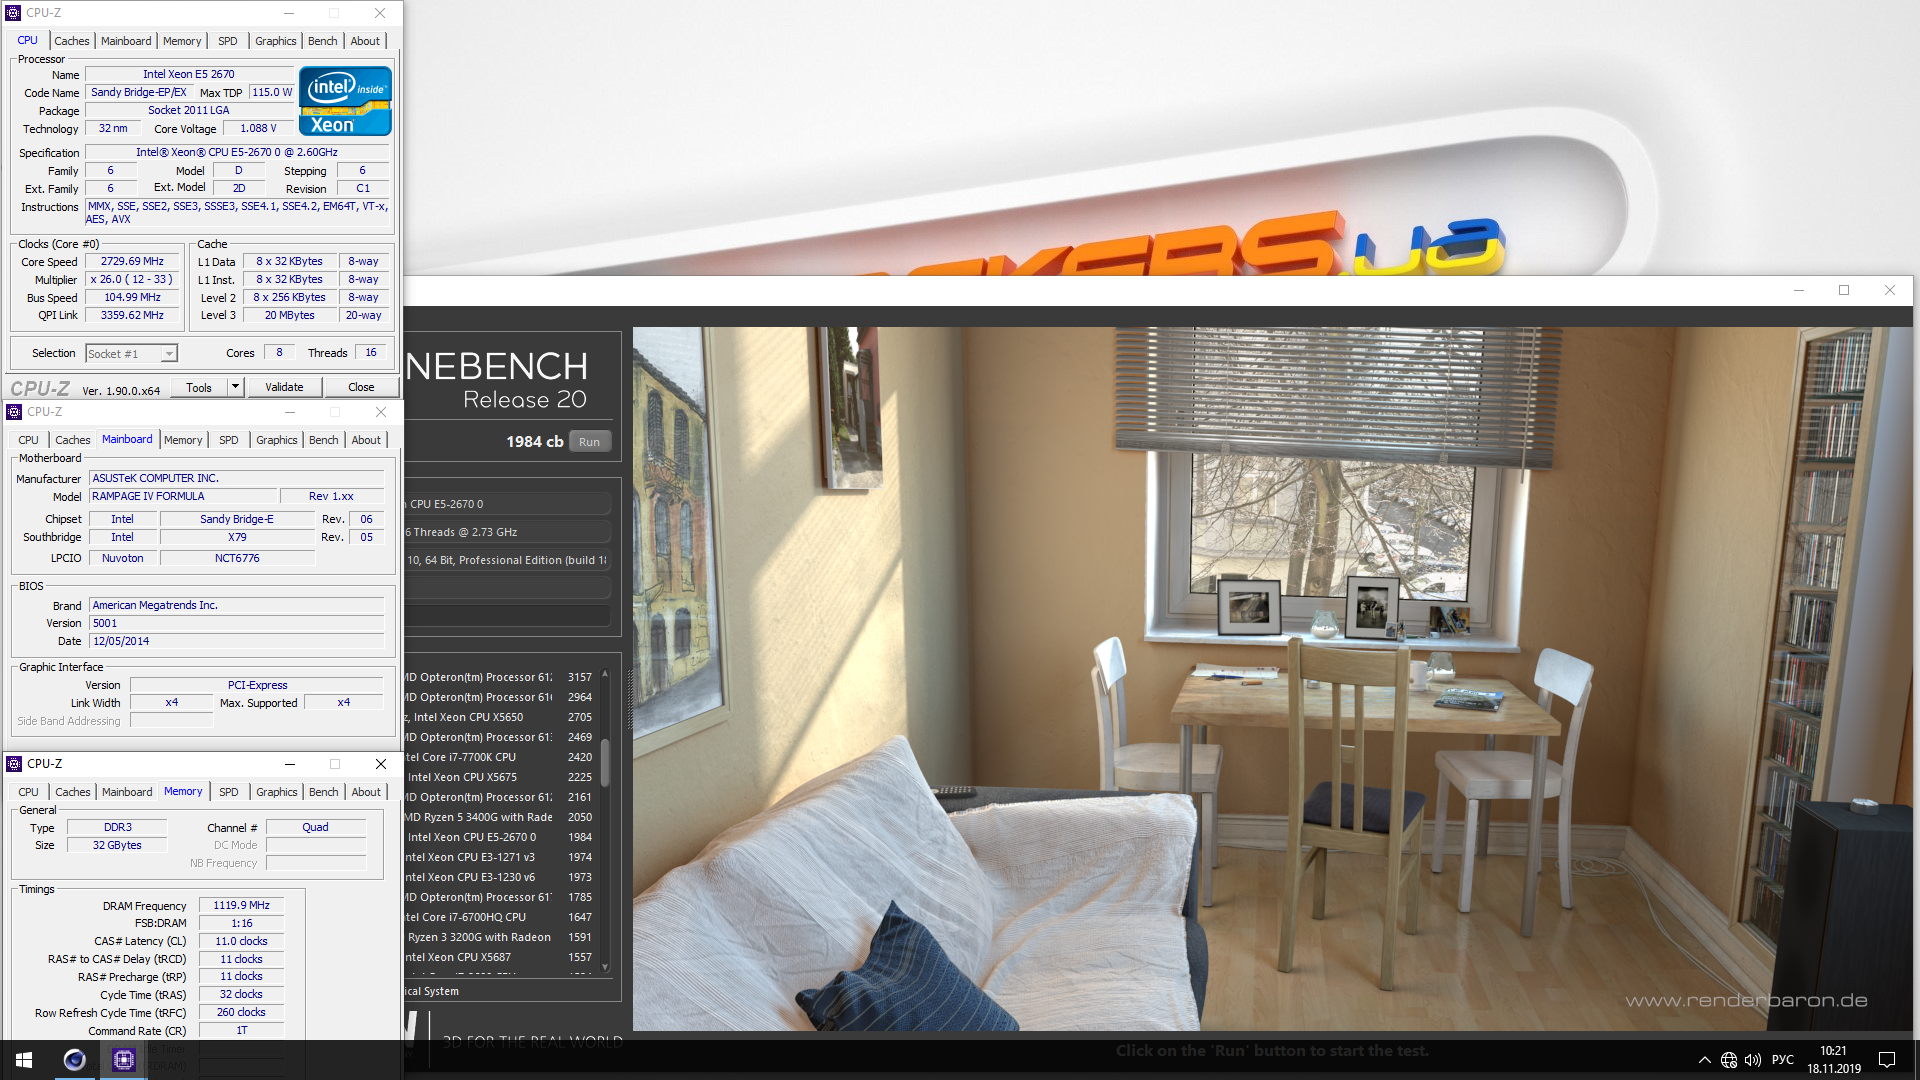Screen dimensions: 1920x1080
Task: Show hidden tray icons chevron
Action: point(1704,1060)
